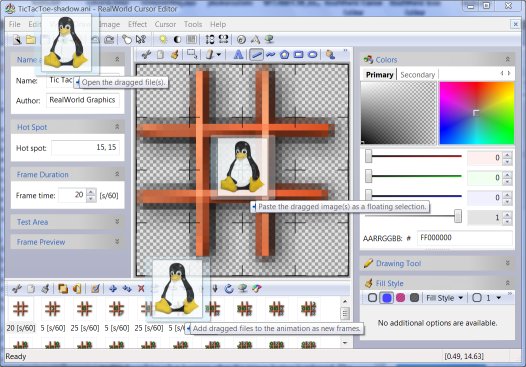
Task: Click the AARRGGBB hex color field
Action: coord(465,238)
